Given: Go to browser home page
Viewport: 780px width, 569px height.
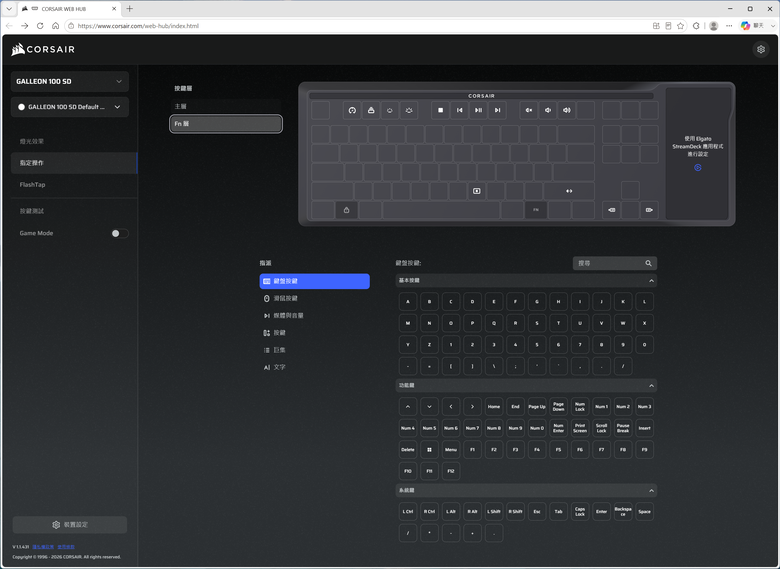Looking at the screenshot, I should (55, 26).
